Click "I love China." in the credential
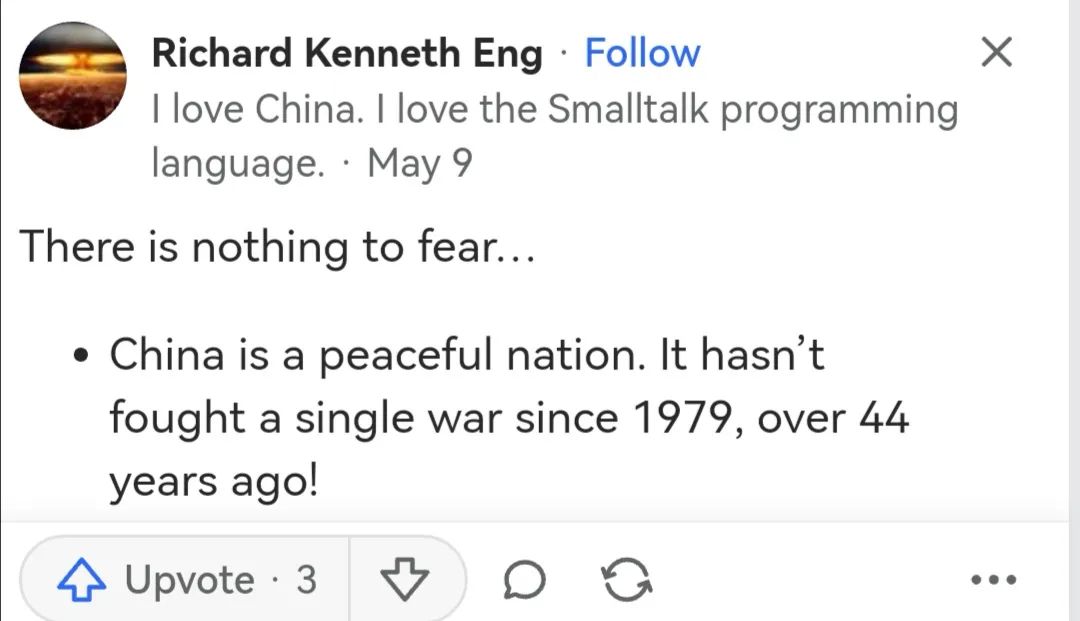 [256, 109]
